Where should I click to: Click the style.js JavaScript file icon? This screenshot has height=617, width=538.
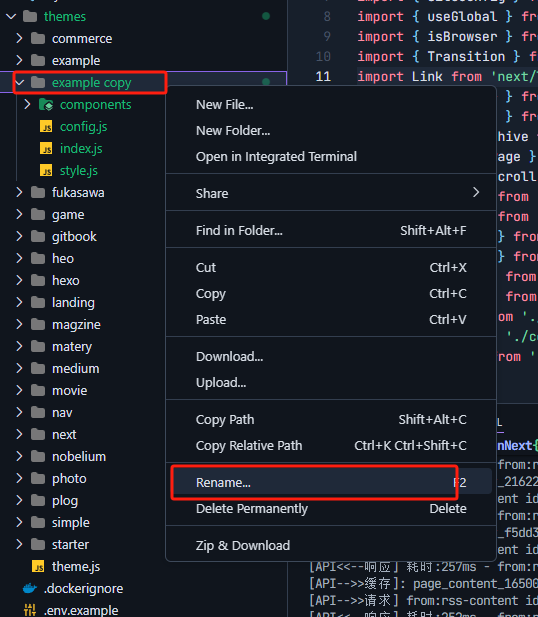pyautogui.click(x=46, y=171)
